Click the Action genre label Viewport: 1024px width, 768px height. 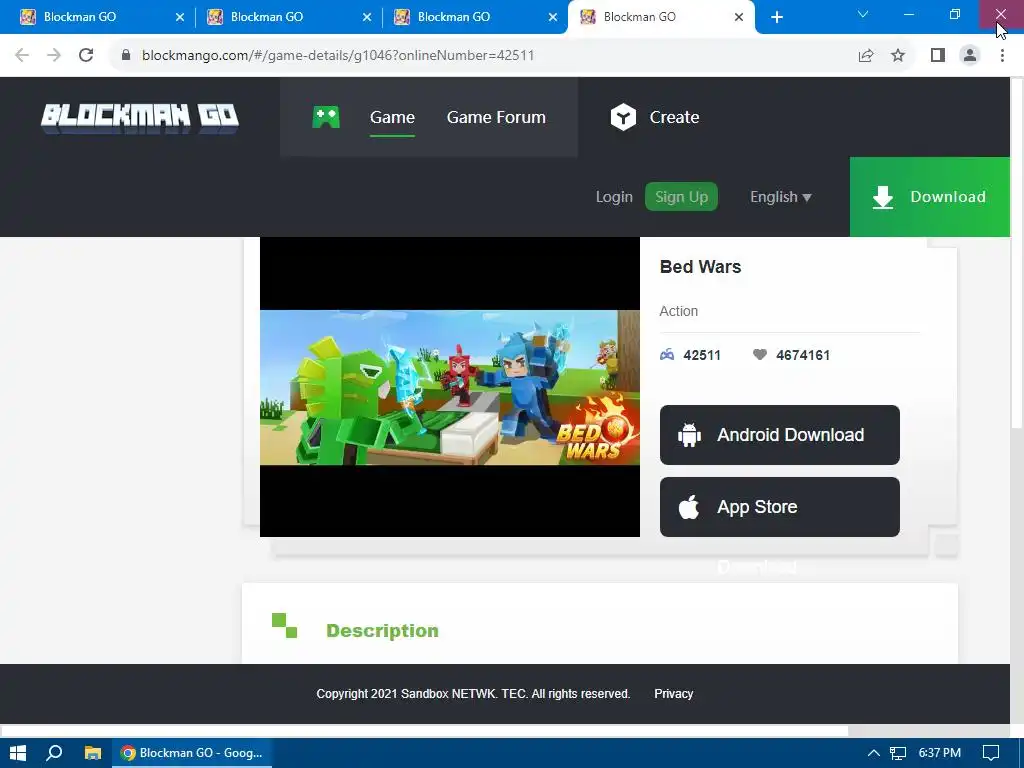tap(679, 311)
